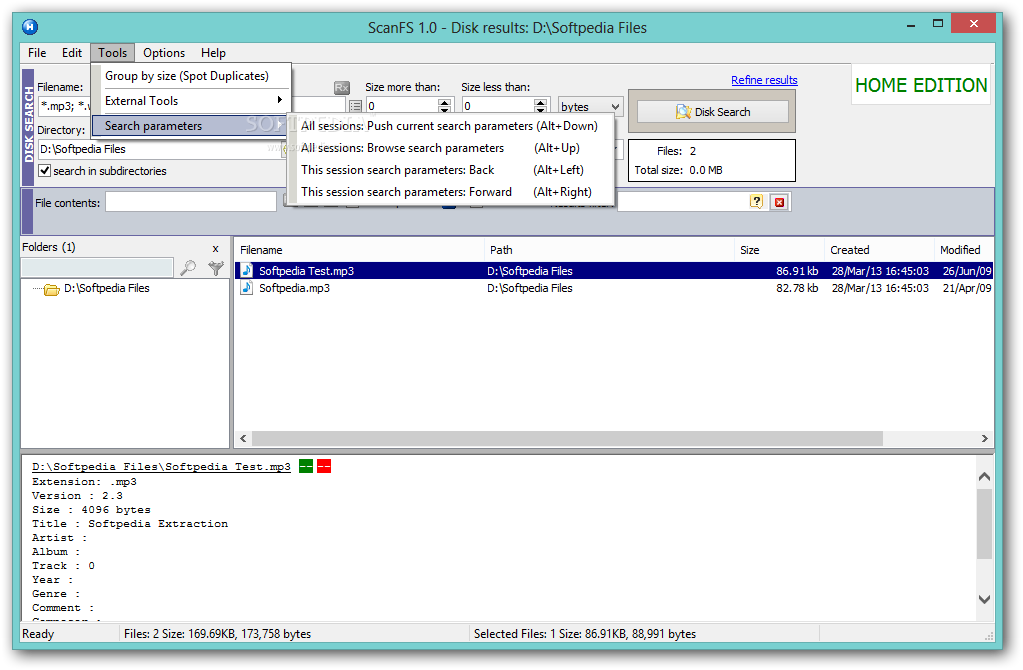Click the Search parameters menu entry
The width and height of the screenshot is (1023, 670).
189,126
